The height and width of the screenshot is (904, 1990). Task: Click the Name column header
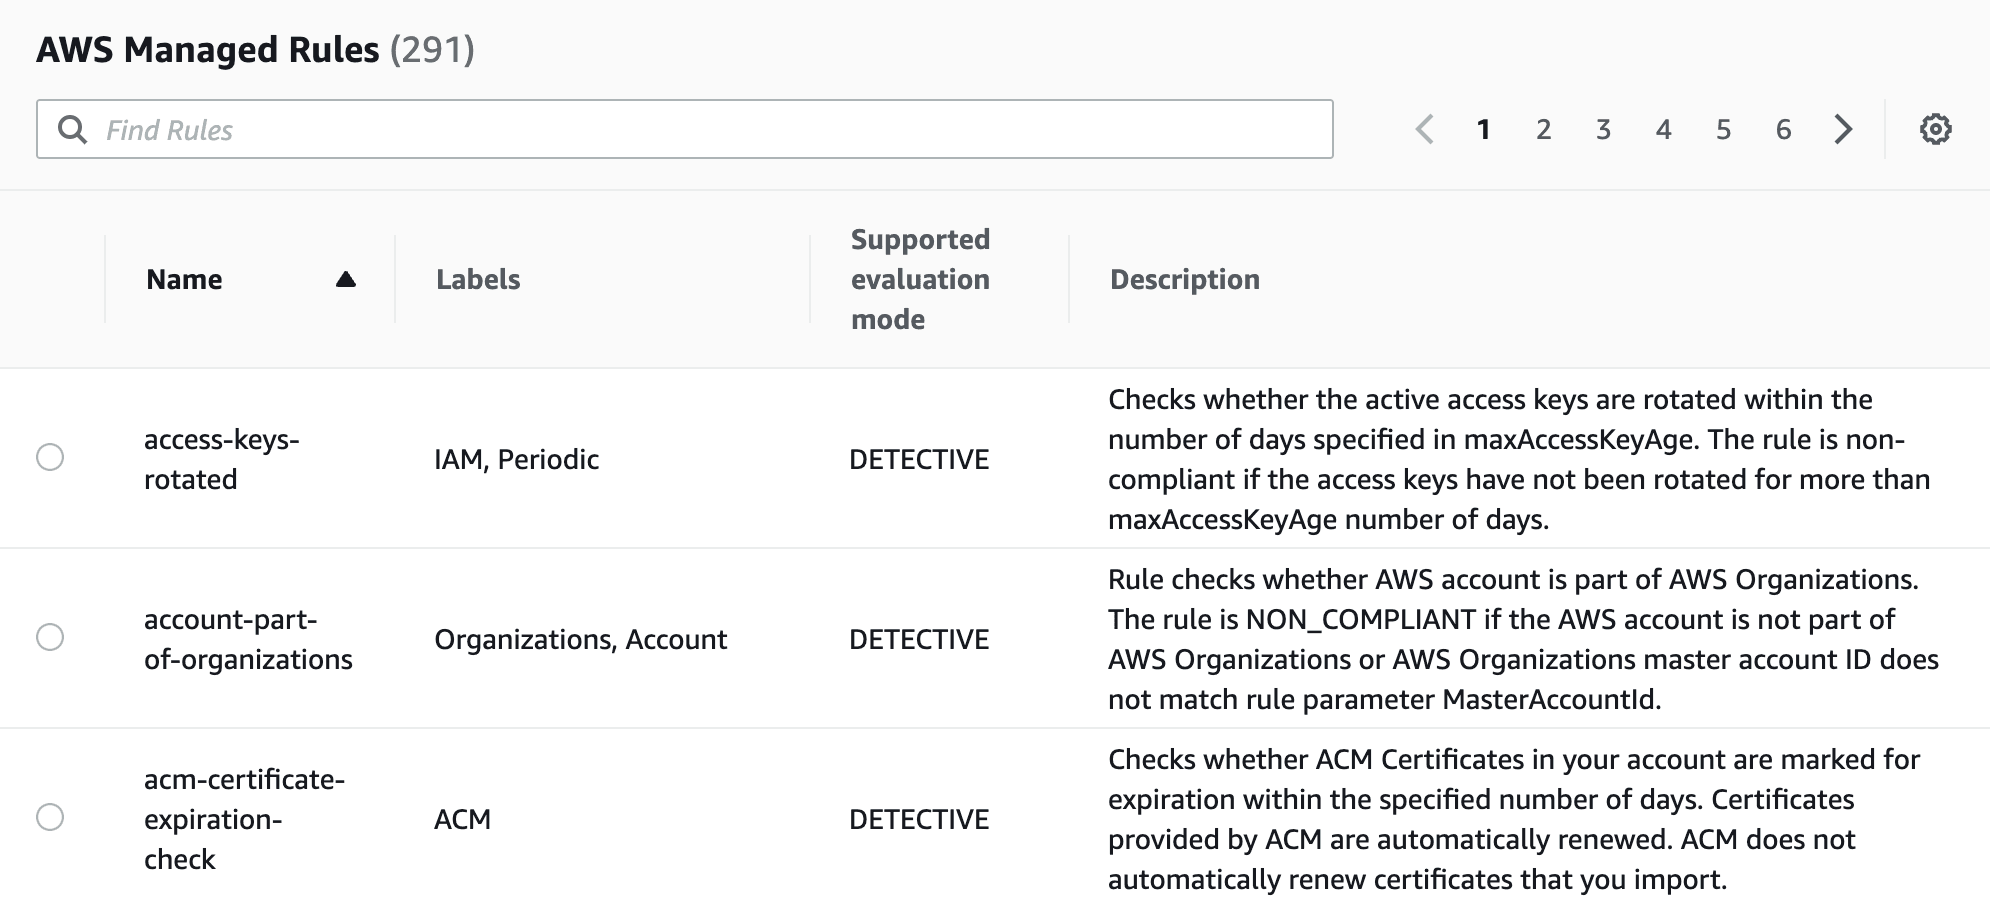[x=184, y=279]
